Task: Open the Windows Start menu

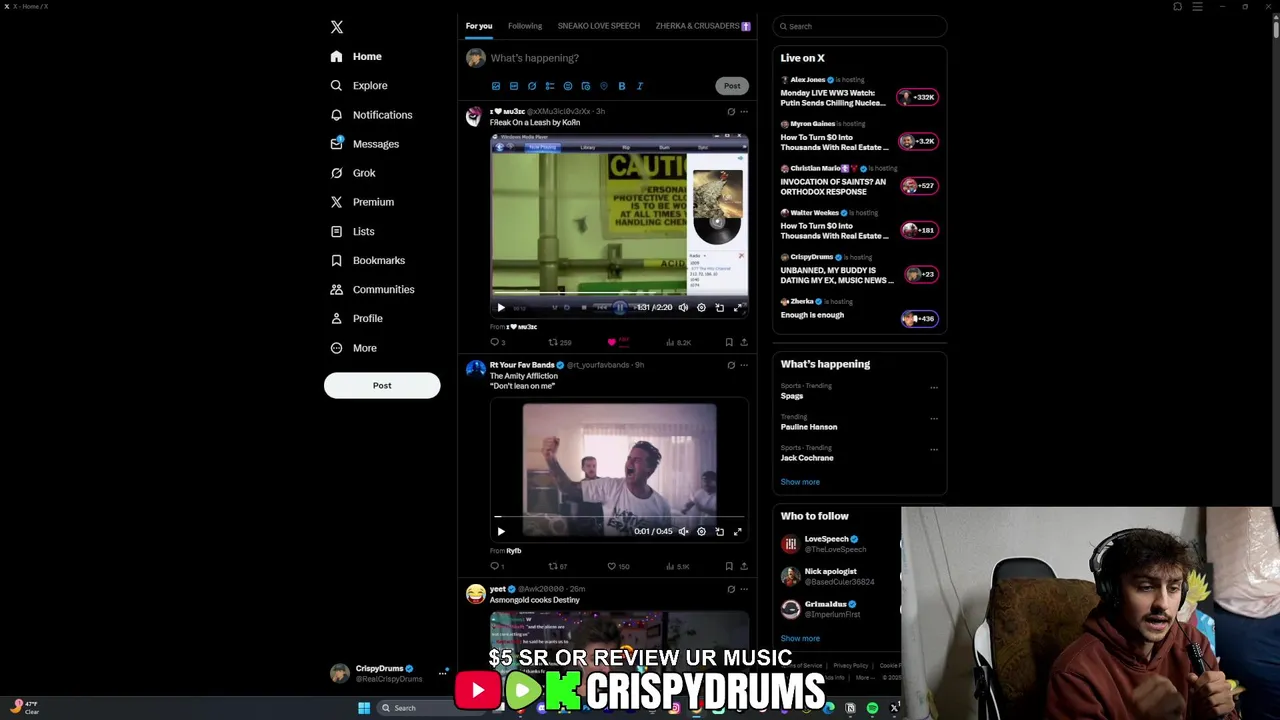Action: [364, 708]
